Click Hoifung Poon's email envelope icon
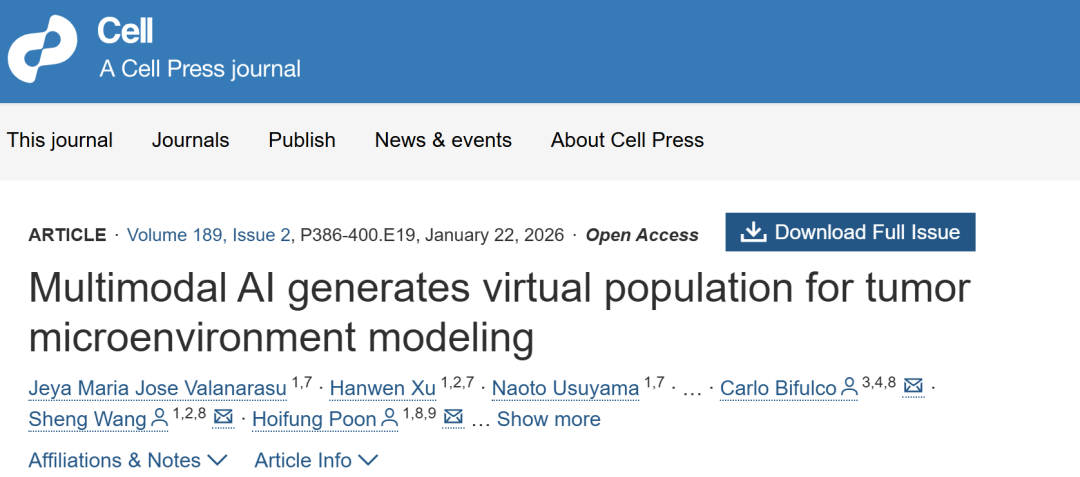This screenshot has width=1080, height=477. click(x=453, y=419)
